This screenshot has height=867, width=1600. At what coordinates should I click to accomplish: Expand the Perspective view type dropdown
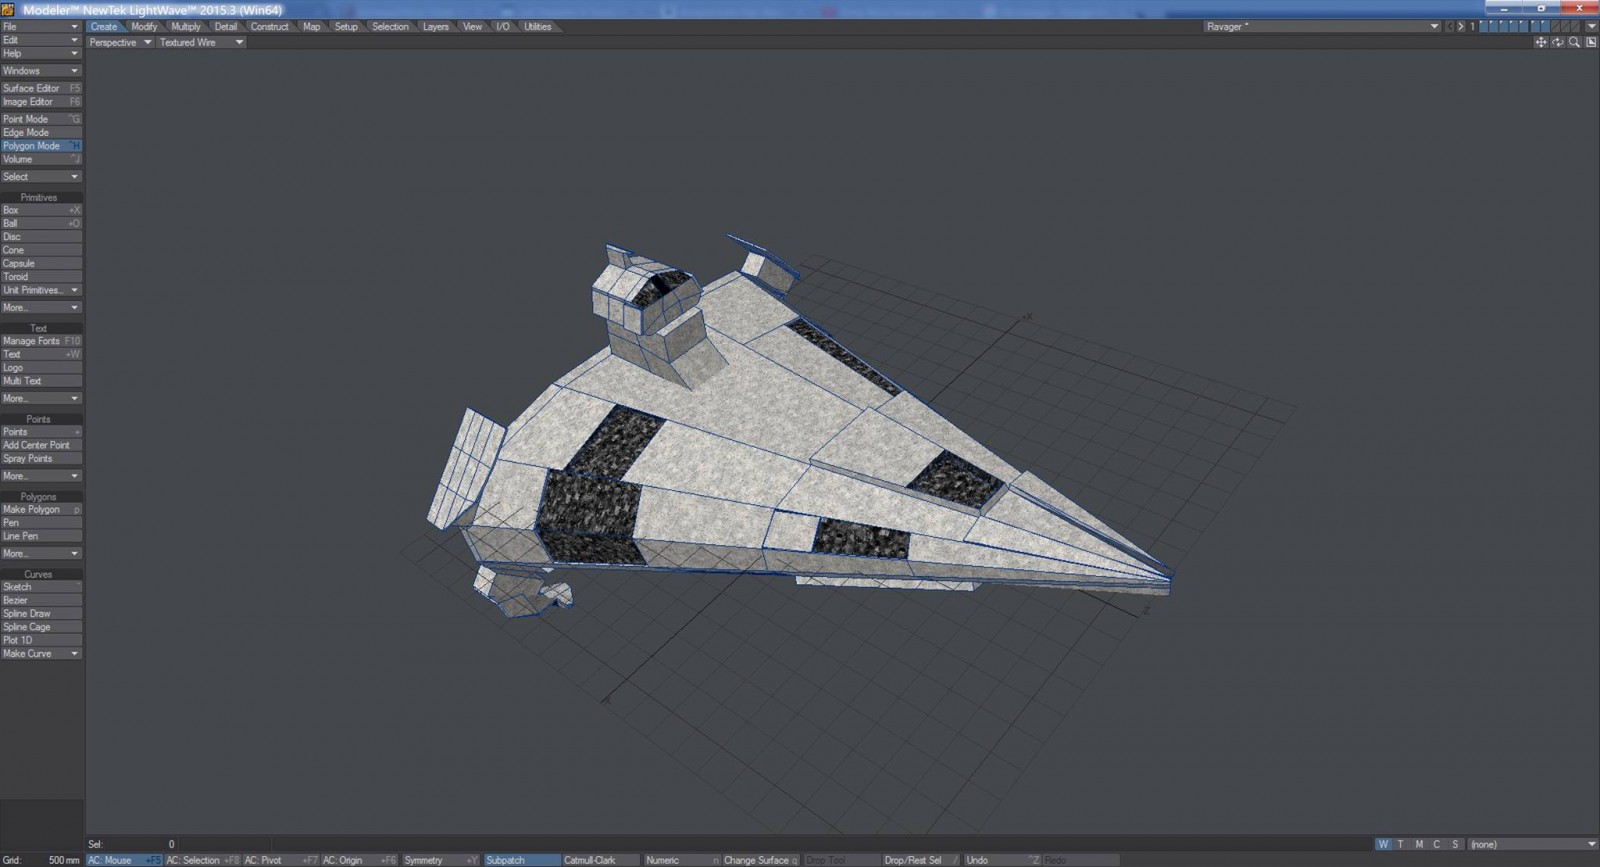pos(120,42)
